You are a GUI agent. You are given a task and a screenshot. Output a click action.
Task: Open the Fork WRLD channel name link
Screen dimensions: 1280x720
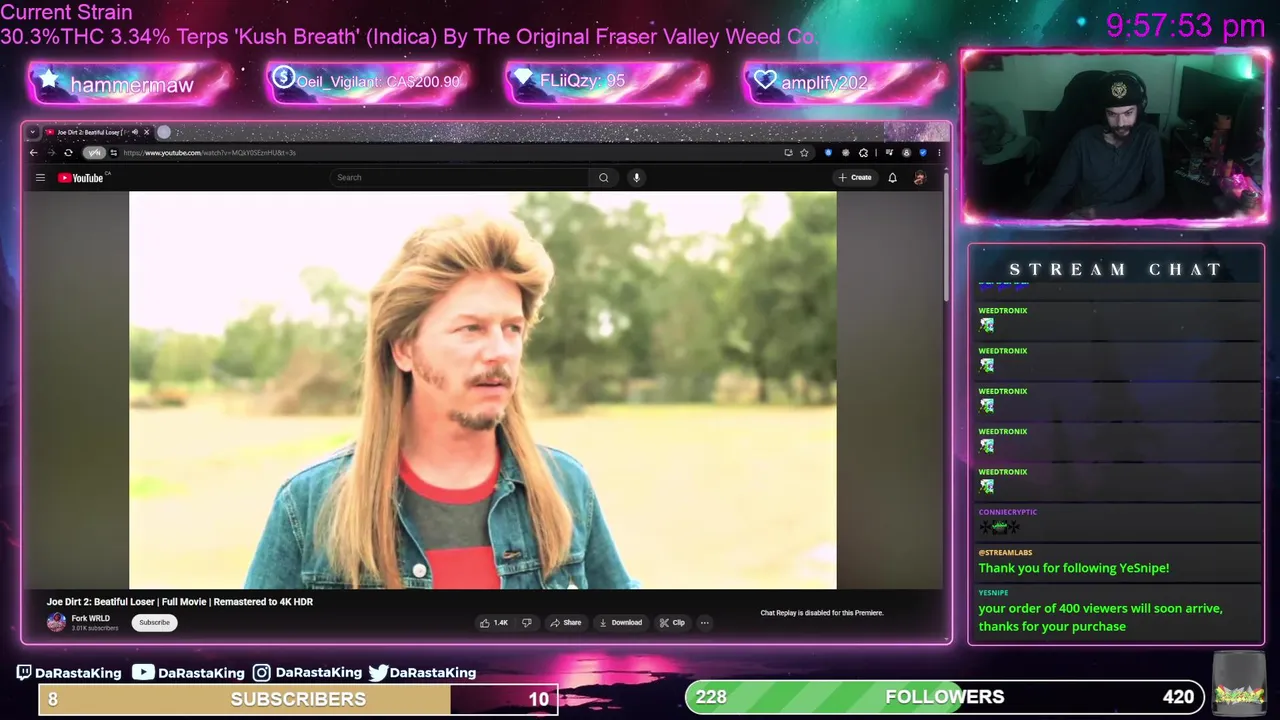pyautogui.click(x=90, y=619)
